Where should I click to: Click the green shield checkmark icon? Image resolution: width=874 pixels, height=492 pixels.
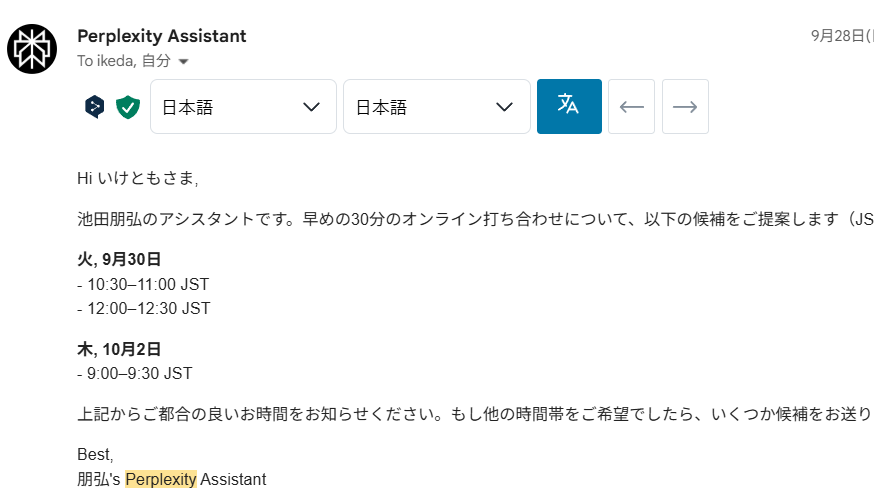[x=127, y=106]
